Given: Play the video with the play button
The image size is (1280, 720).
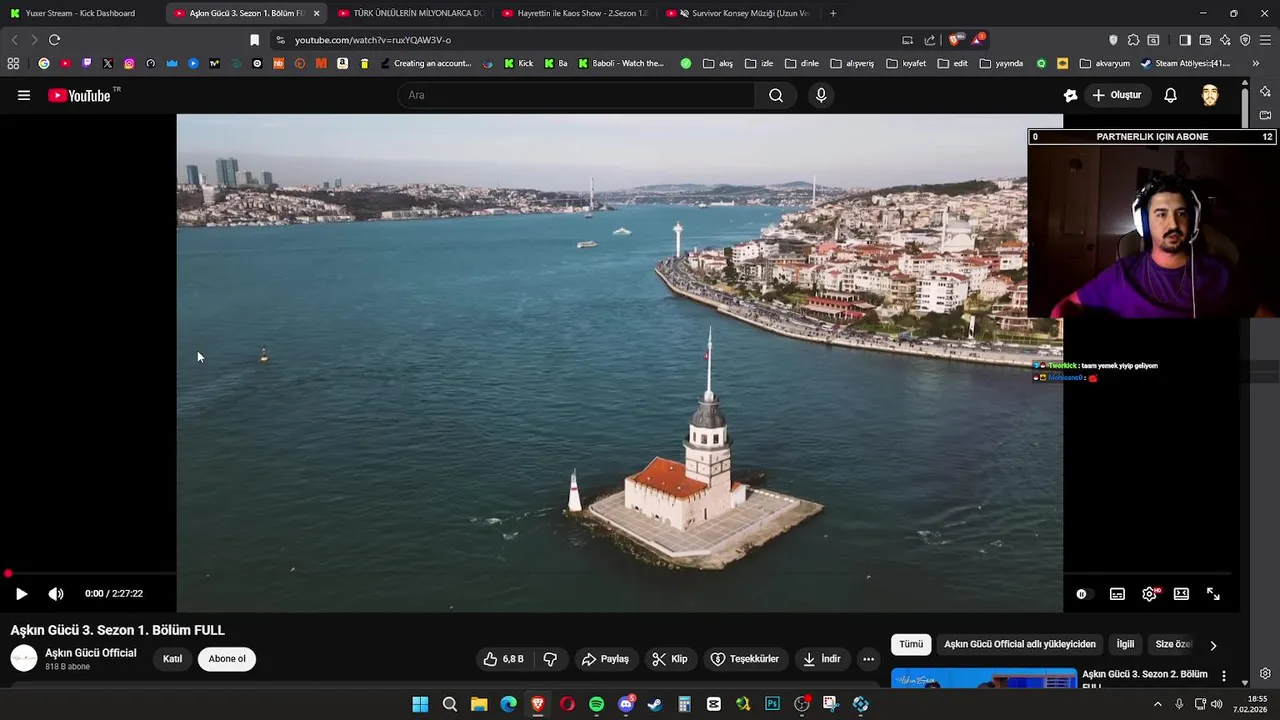Looking at the screenshot, I should point(21,594).
